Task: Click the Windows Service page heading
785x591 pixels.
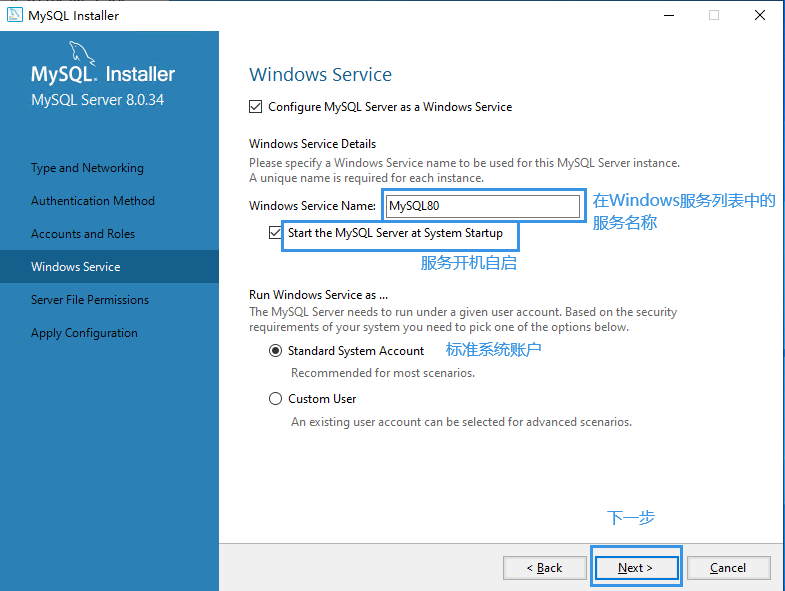Action: tap(320, 75)
